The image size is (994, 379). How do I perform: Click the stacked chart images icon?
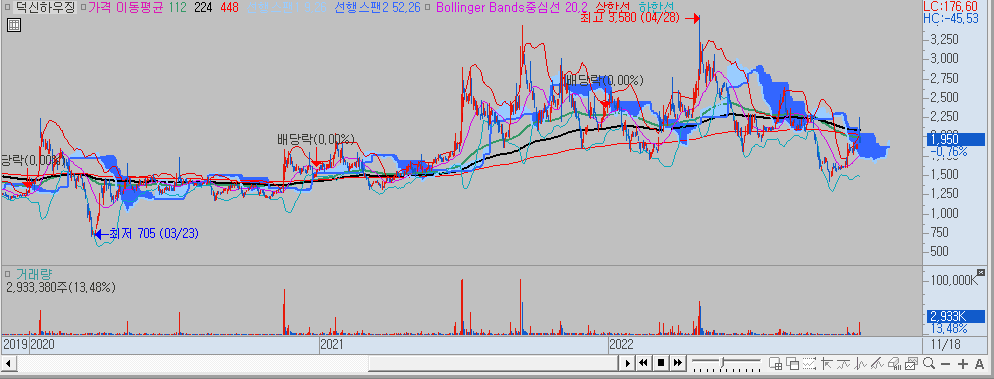(x=912, y=363)
